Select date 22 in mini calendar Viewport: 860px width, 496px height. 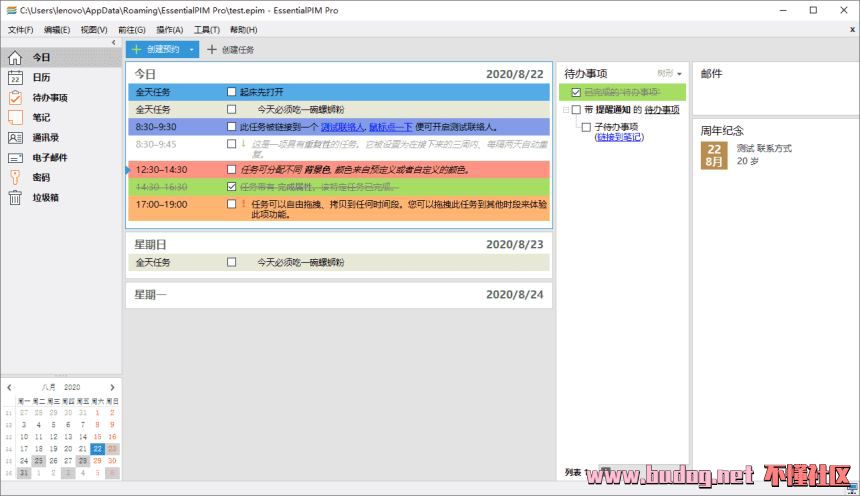click(98, 449)
